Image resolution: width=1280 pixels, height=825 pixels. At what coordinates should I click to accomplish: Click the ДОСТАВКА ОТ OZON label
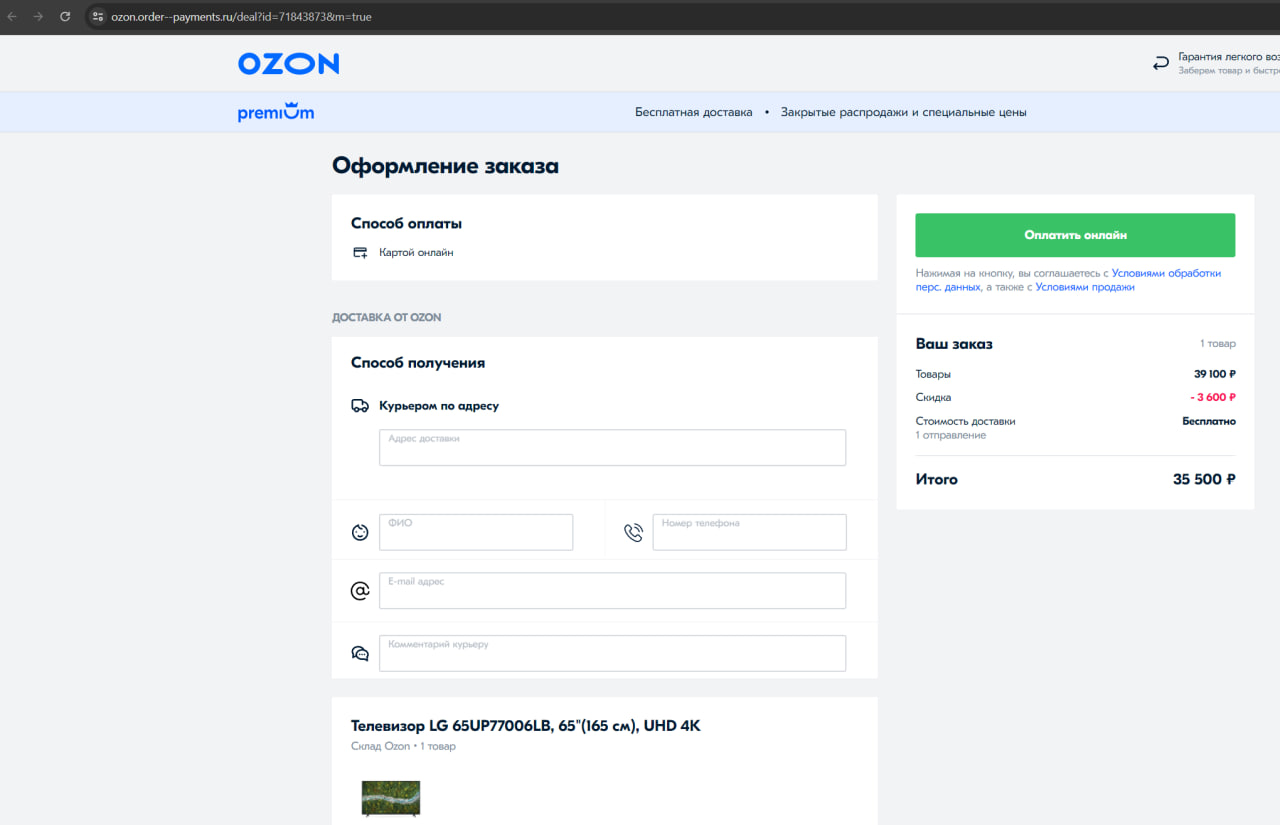387,318
